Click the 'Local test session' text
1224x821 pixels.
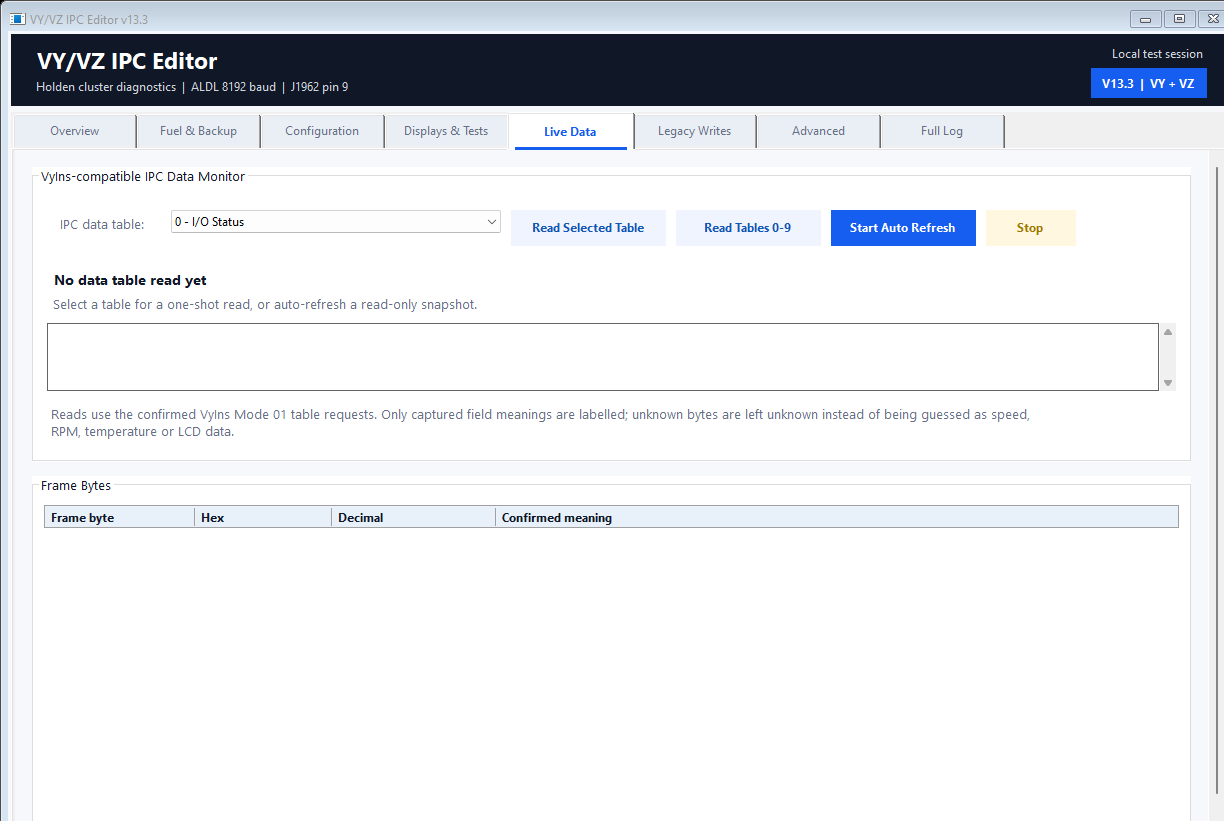click(1157, 54)
